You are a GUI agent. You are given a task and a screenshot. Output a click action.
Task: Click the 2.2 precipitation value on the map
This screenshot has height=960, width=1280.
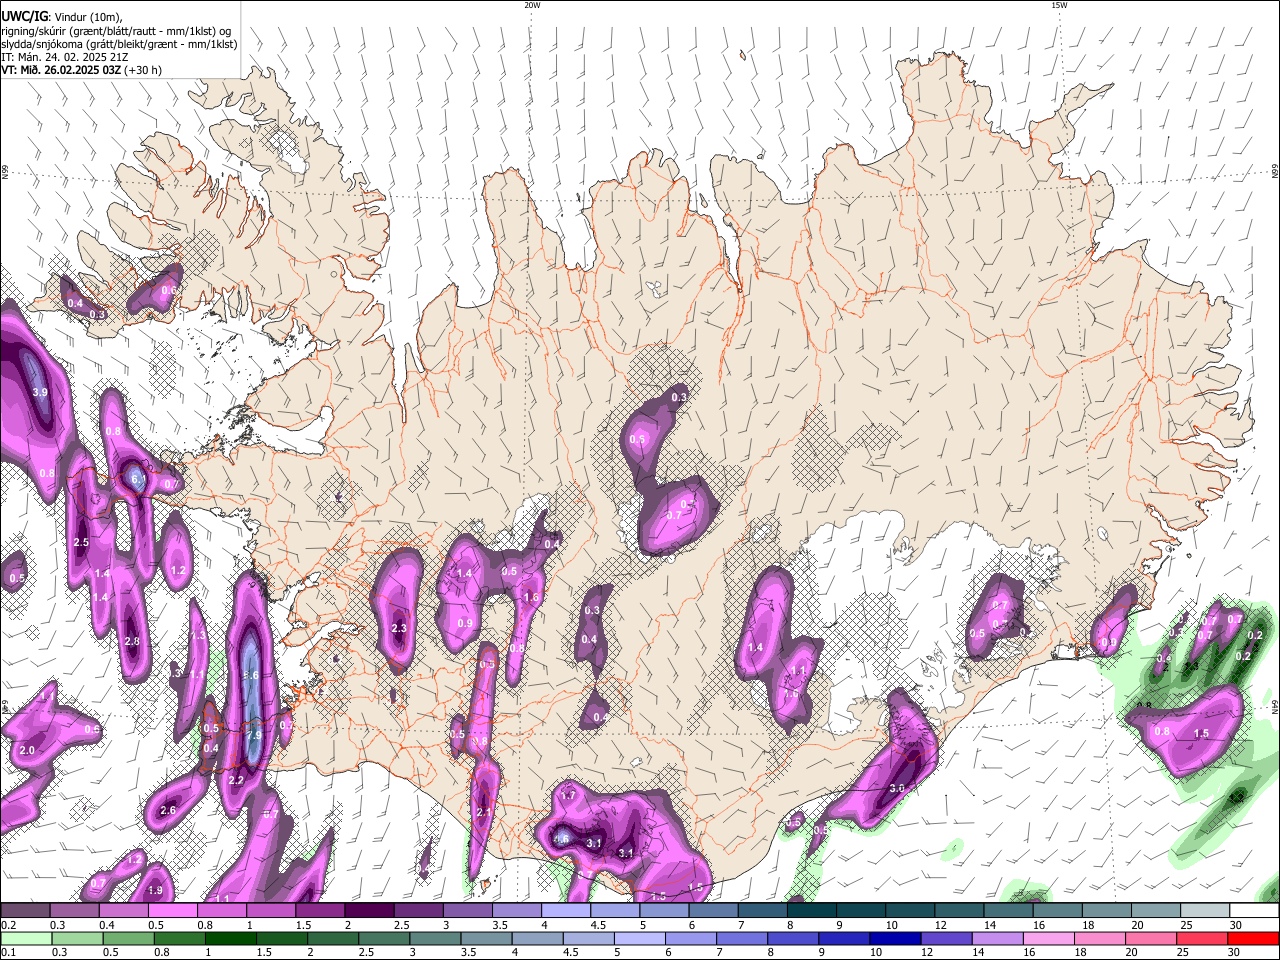[x=236, y=780]
